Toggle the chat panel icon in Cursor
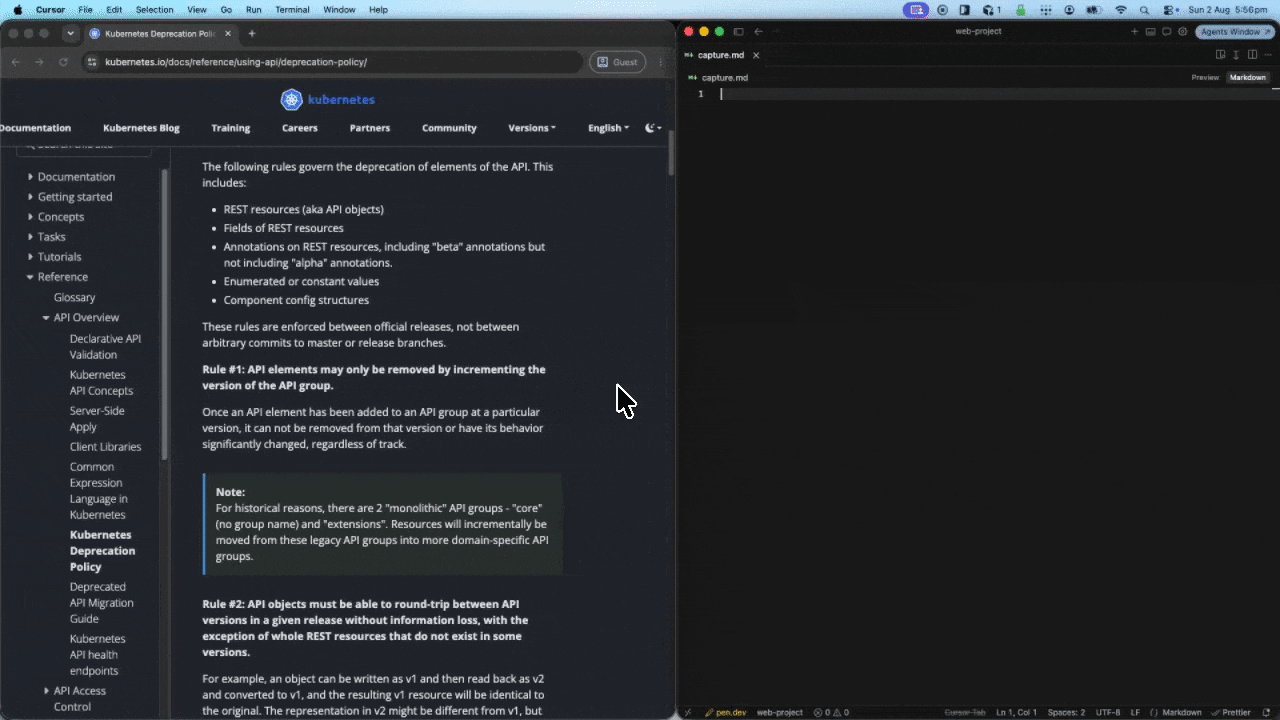Viewport: 1280px width, 720px height. [x=1166, y=32]
